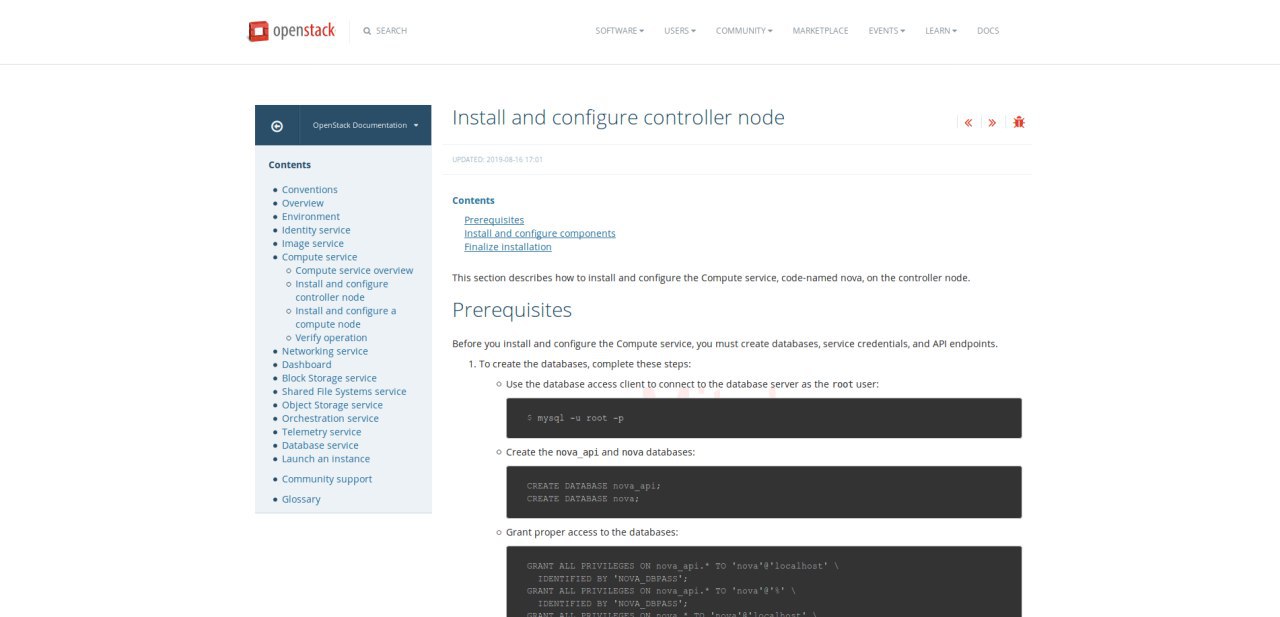Expand the Events dropdown menu
The image size is (1280, 617).
tap(887, 31)
